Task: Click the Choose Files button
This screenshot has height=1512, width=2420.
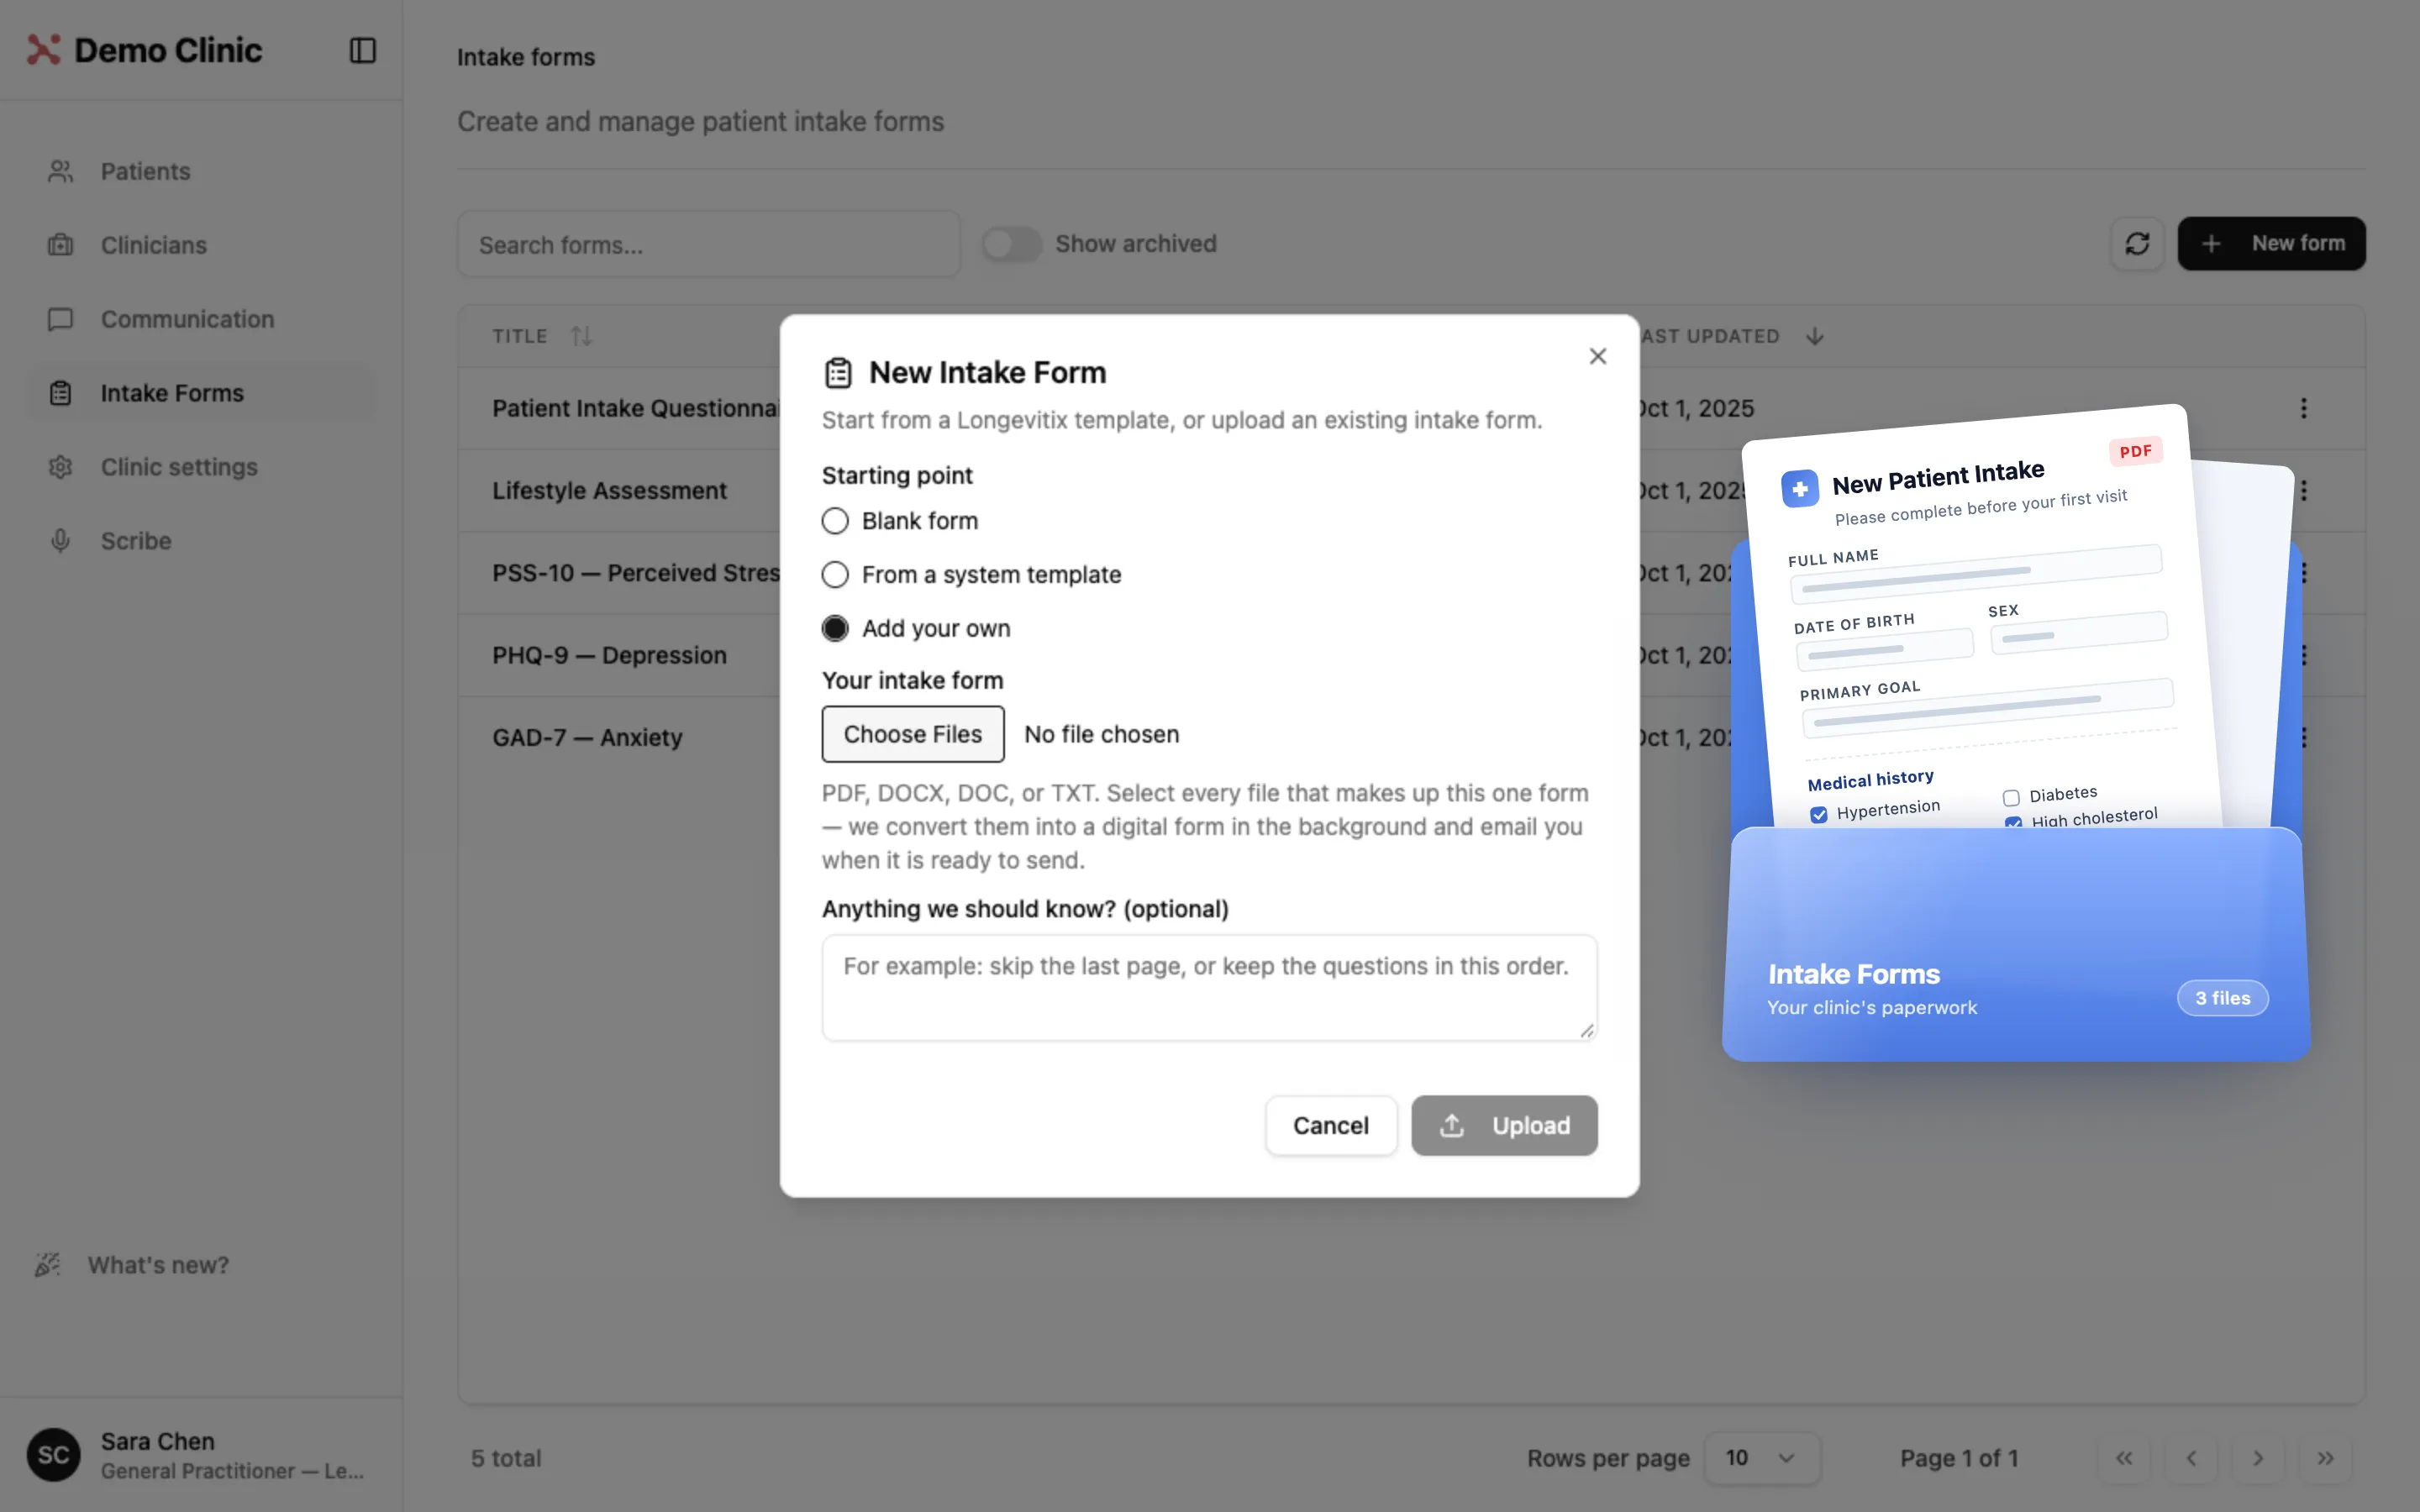Action: tap(913, 734)
